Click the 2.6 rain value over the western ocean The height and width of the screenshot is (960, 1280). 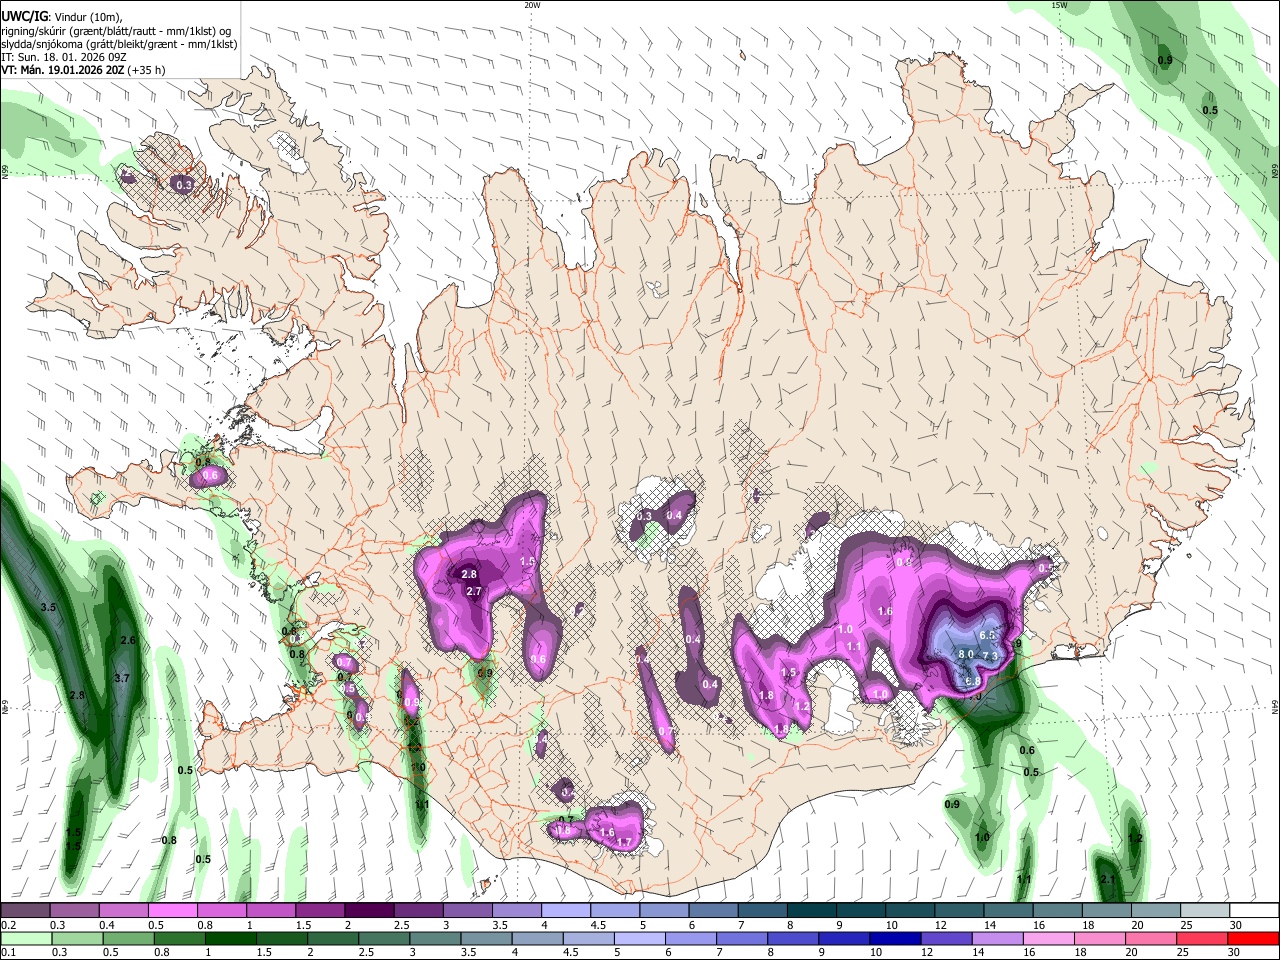127,640
